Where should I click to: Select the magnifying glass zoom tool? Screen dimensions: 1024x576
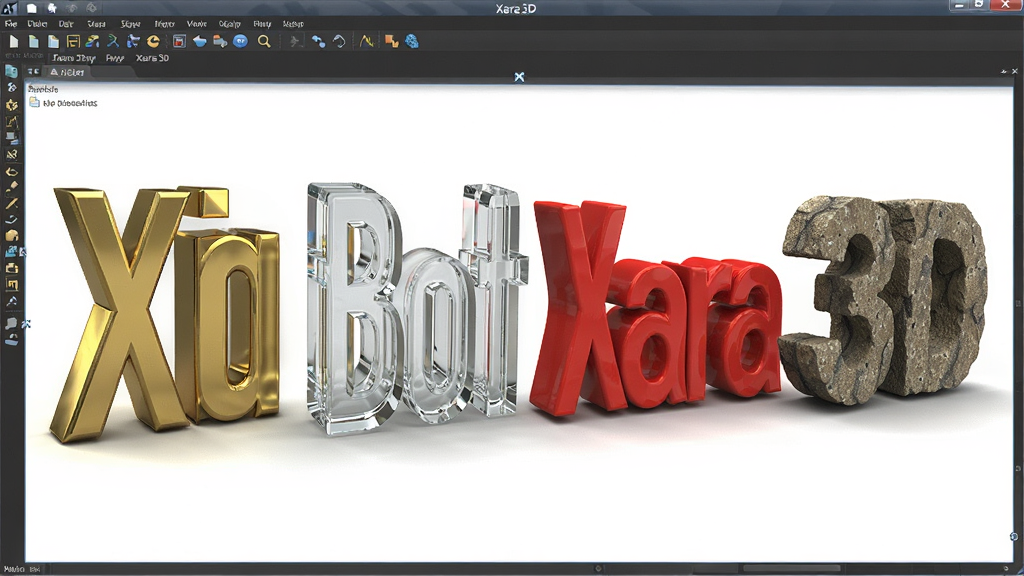(x=264, y=42)
